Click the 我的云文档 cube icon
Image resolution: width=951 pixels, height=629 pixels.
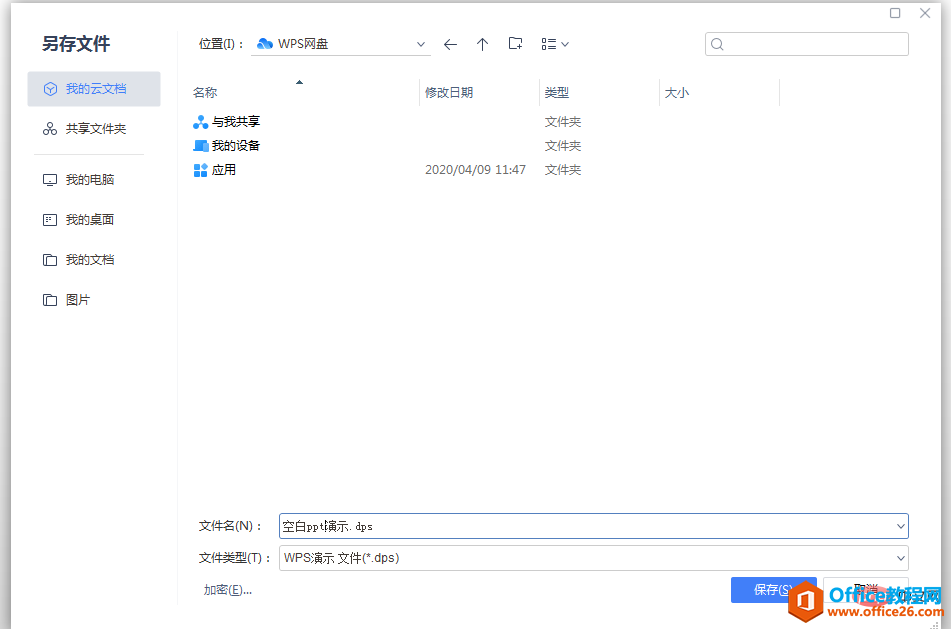click(x=50, y=89)
